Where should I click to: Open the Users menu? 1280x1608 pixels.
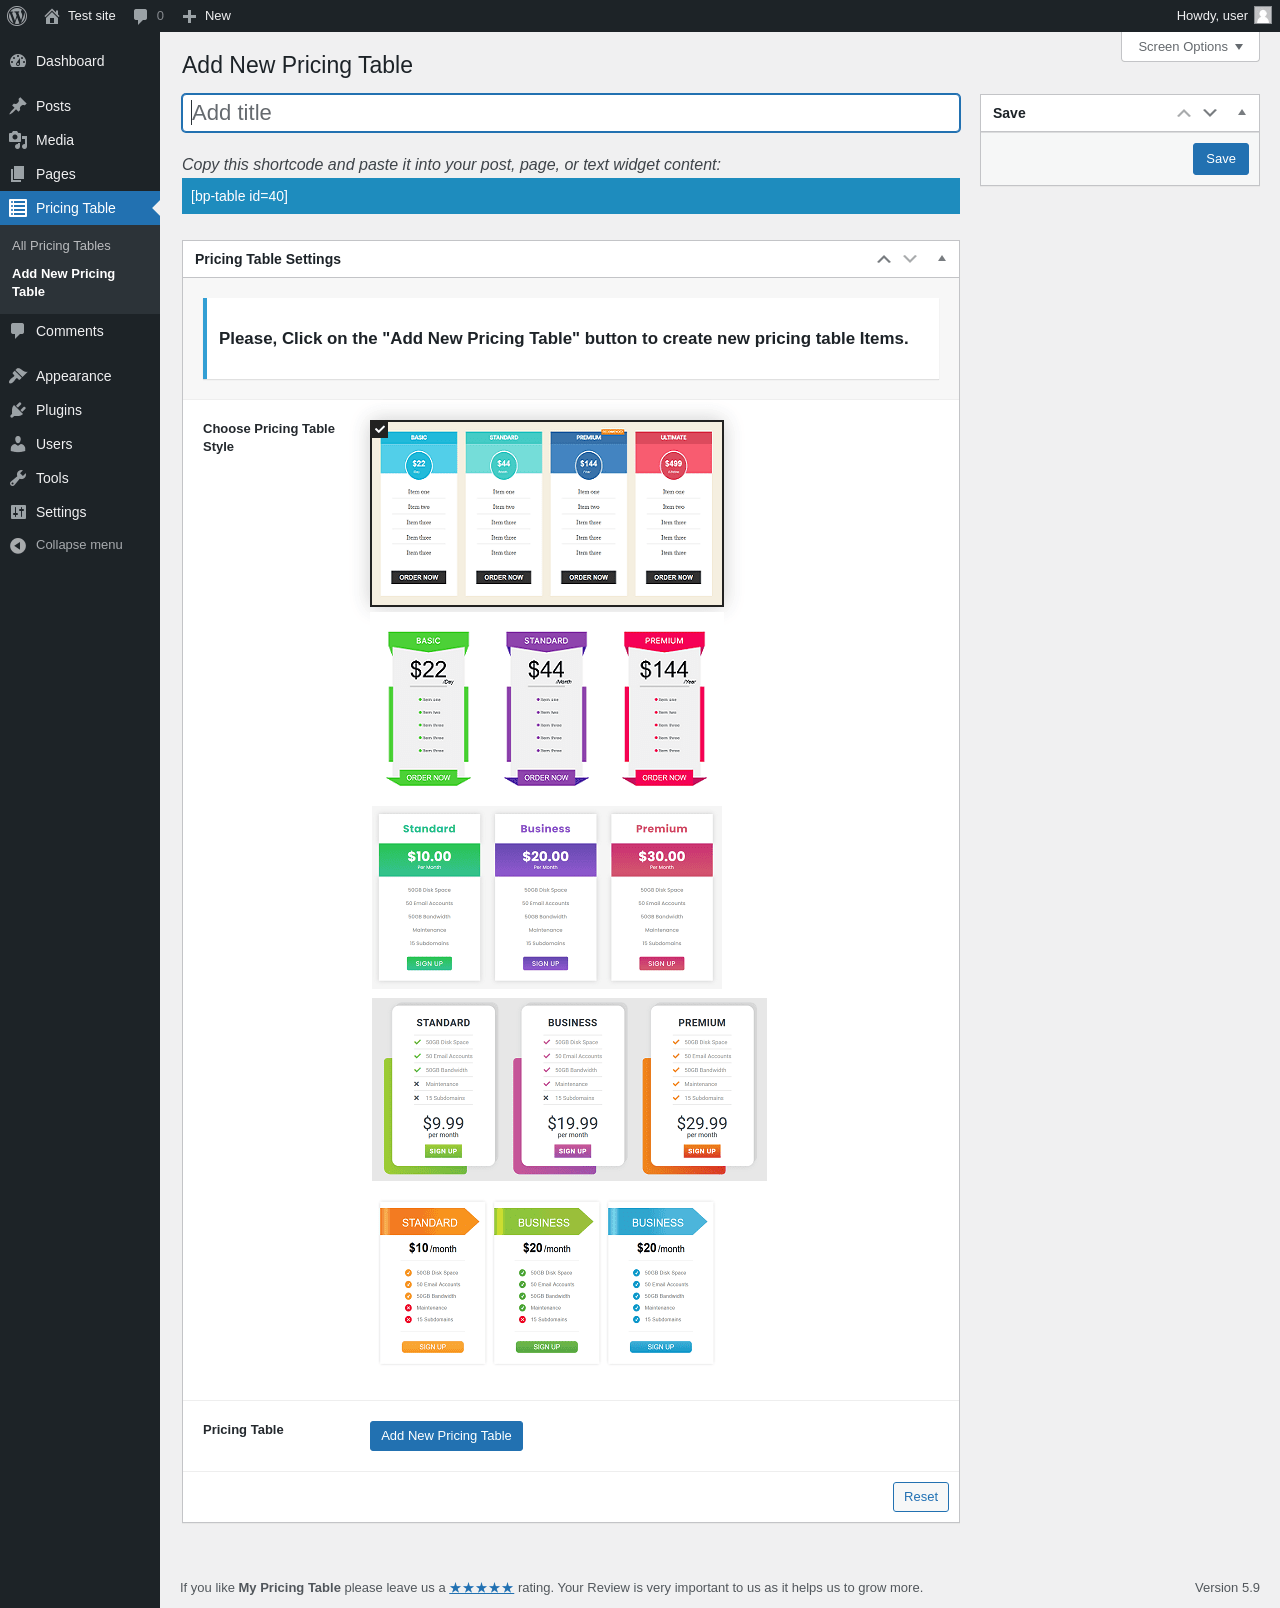[x=80, y=444]
